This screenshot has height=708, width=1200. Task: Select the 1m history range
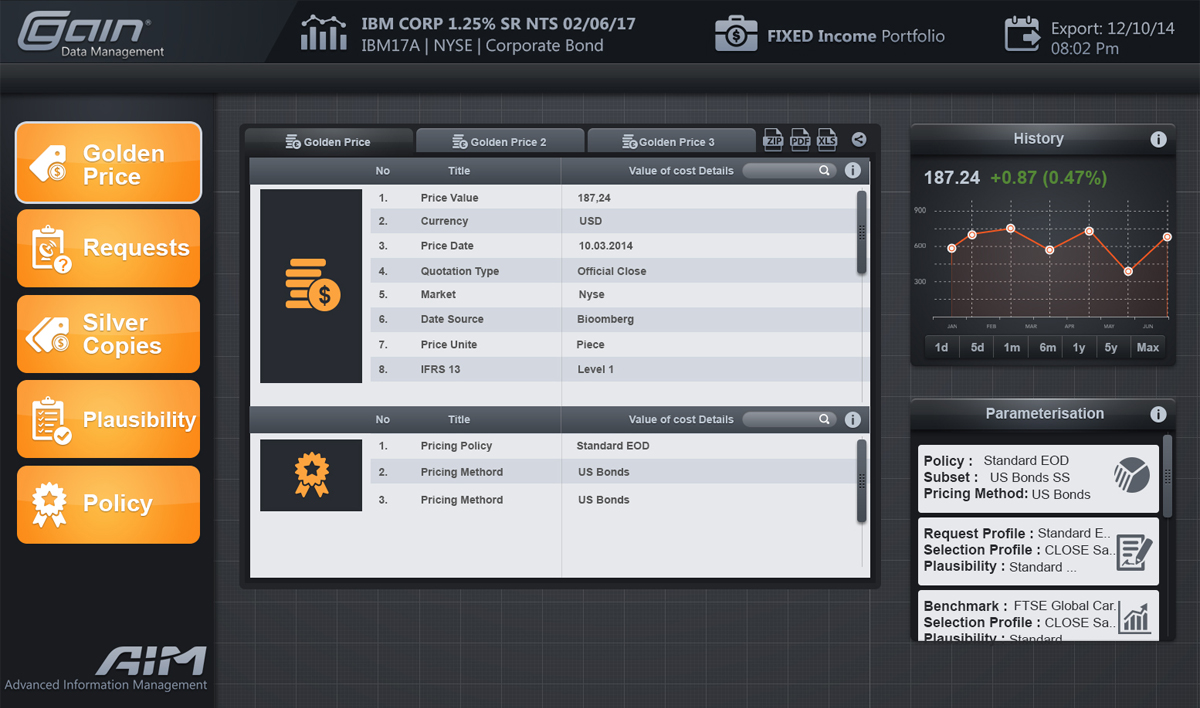[1012, 347]
